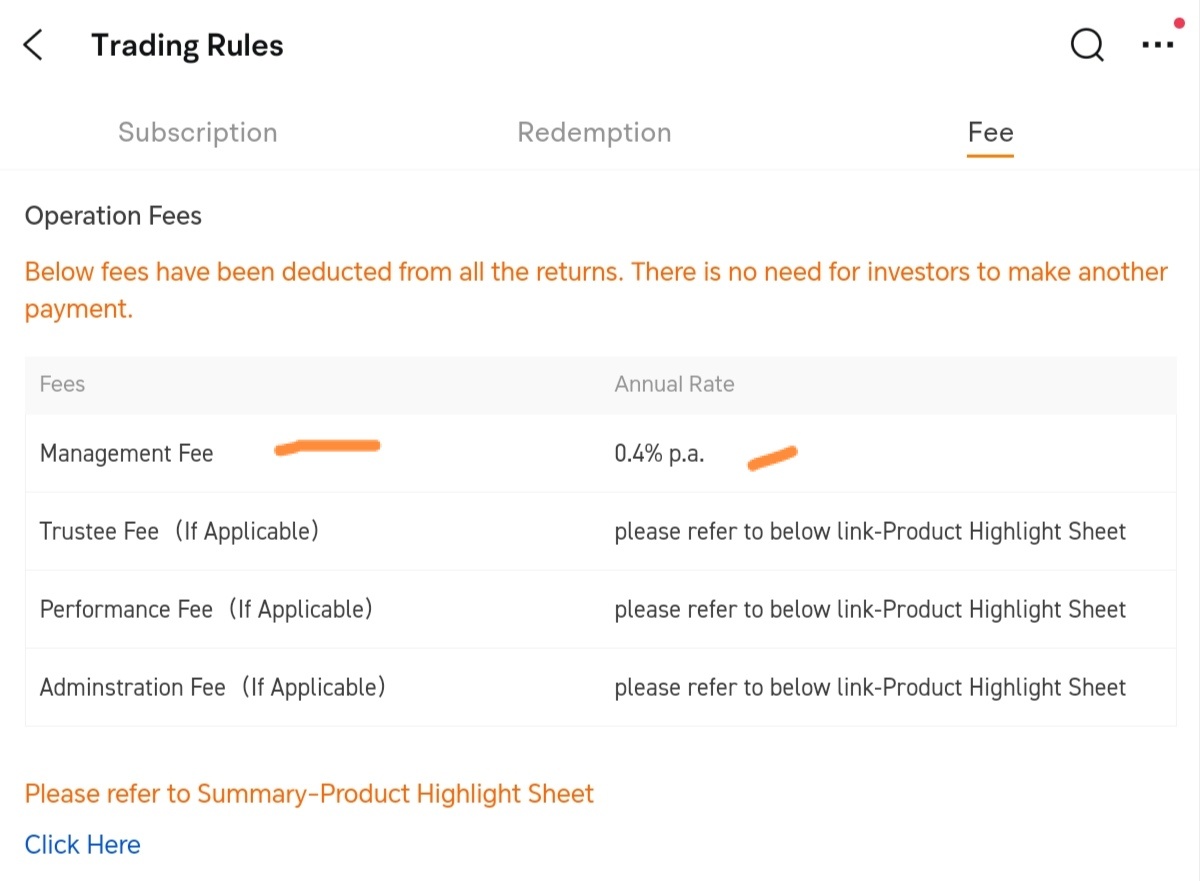Viewport: 1200px width, 881px height.
Task: Select Trustee Fee (If Applicable) row
Action: point(600,532)
